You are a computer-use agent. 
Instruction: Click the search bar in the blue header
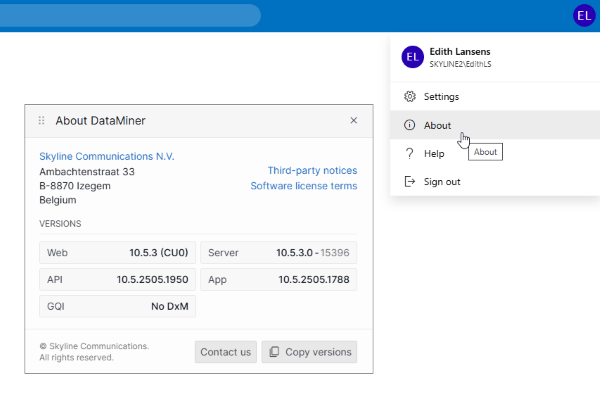pyautogui.click(x=130, y=15)
